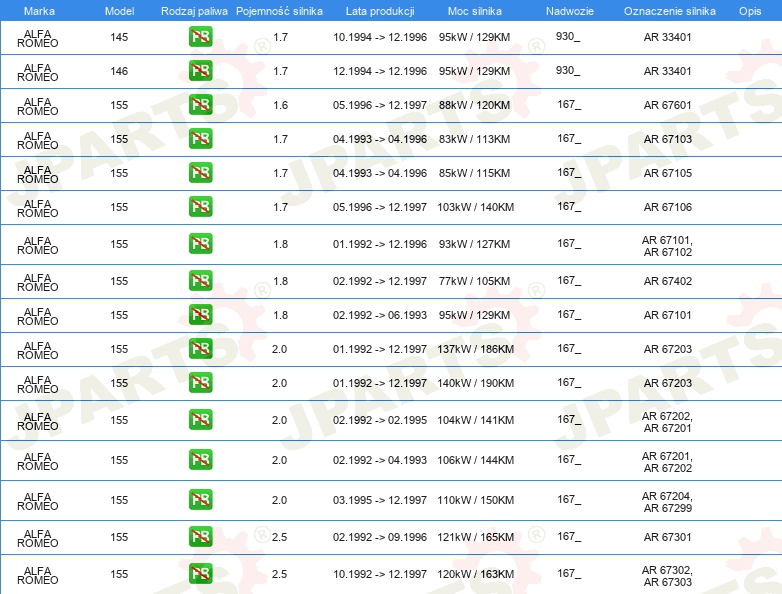Select the model 146 cell
Screen dimensions: 782x594
click(x=119, y=71)
